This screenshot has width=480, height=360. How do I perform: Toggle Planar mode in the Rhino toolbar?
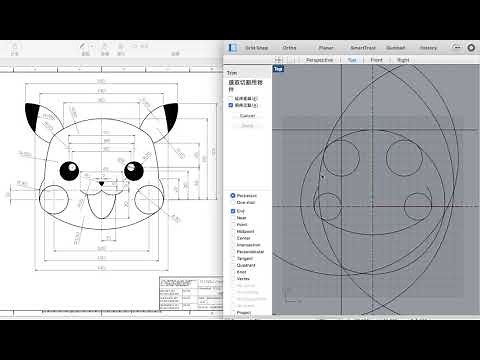click(326, 48)
